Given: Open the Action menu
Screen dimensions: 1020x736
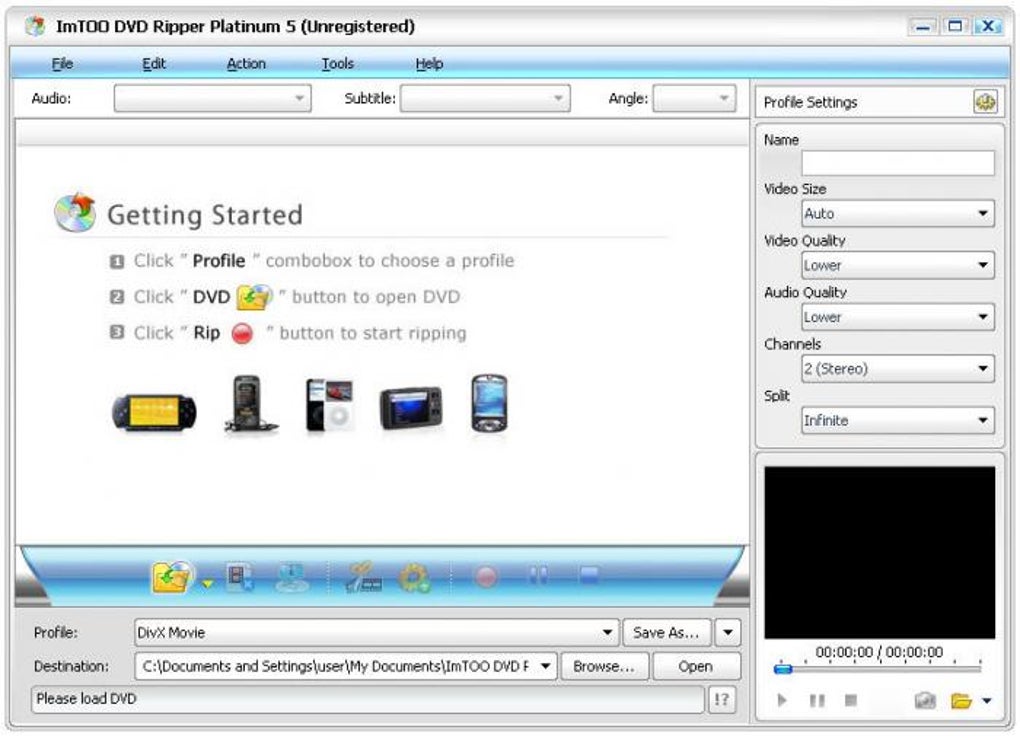Looking at the screenshot, I should pyautogui.click(x=246, y=64).
